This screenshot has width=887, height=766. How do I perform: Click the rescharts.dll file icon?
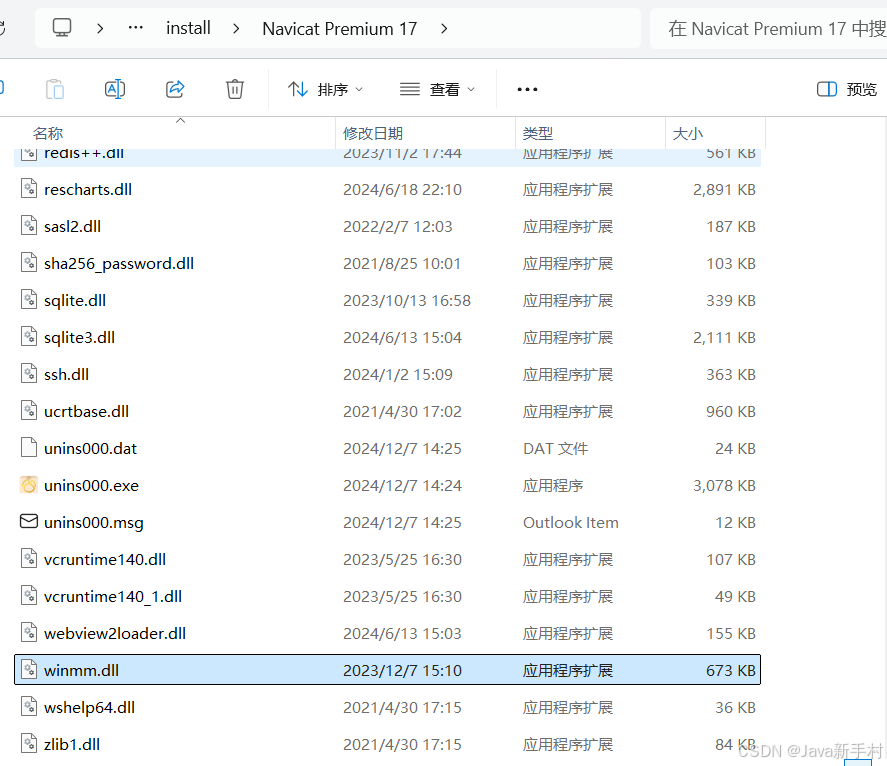[x=29, y=188]
